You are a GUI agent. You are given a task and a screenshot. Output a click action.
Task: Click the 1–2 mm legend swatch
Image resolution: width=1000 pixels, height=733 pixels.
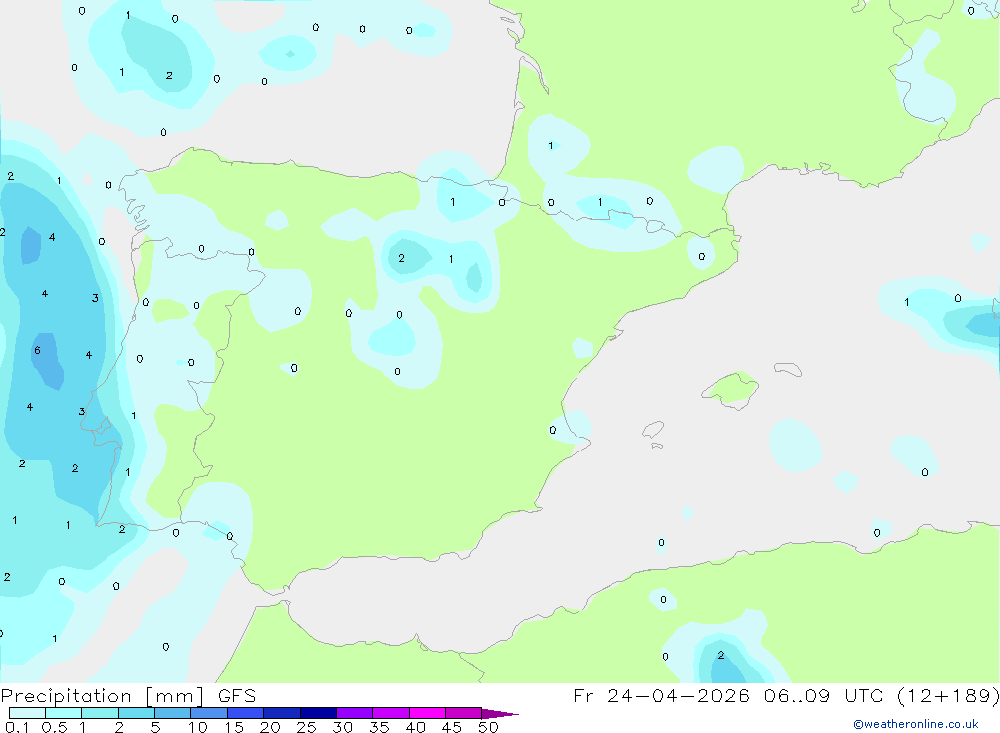[100, 713]
